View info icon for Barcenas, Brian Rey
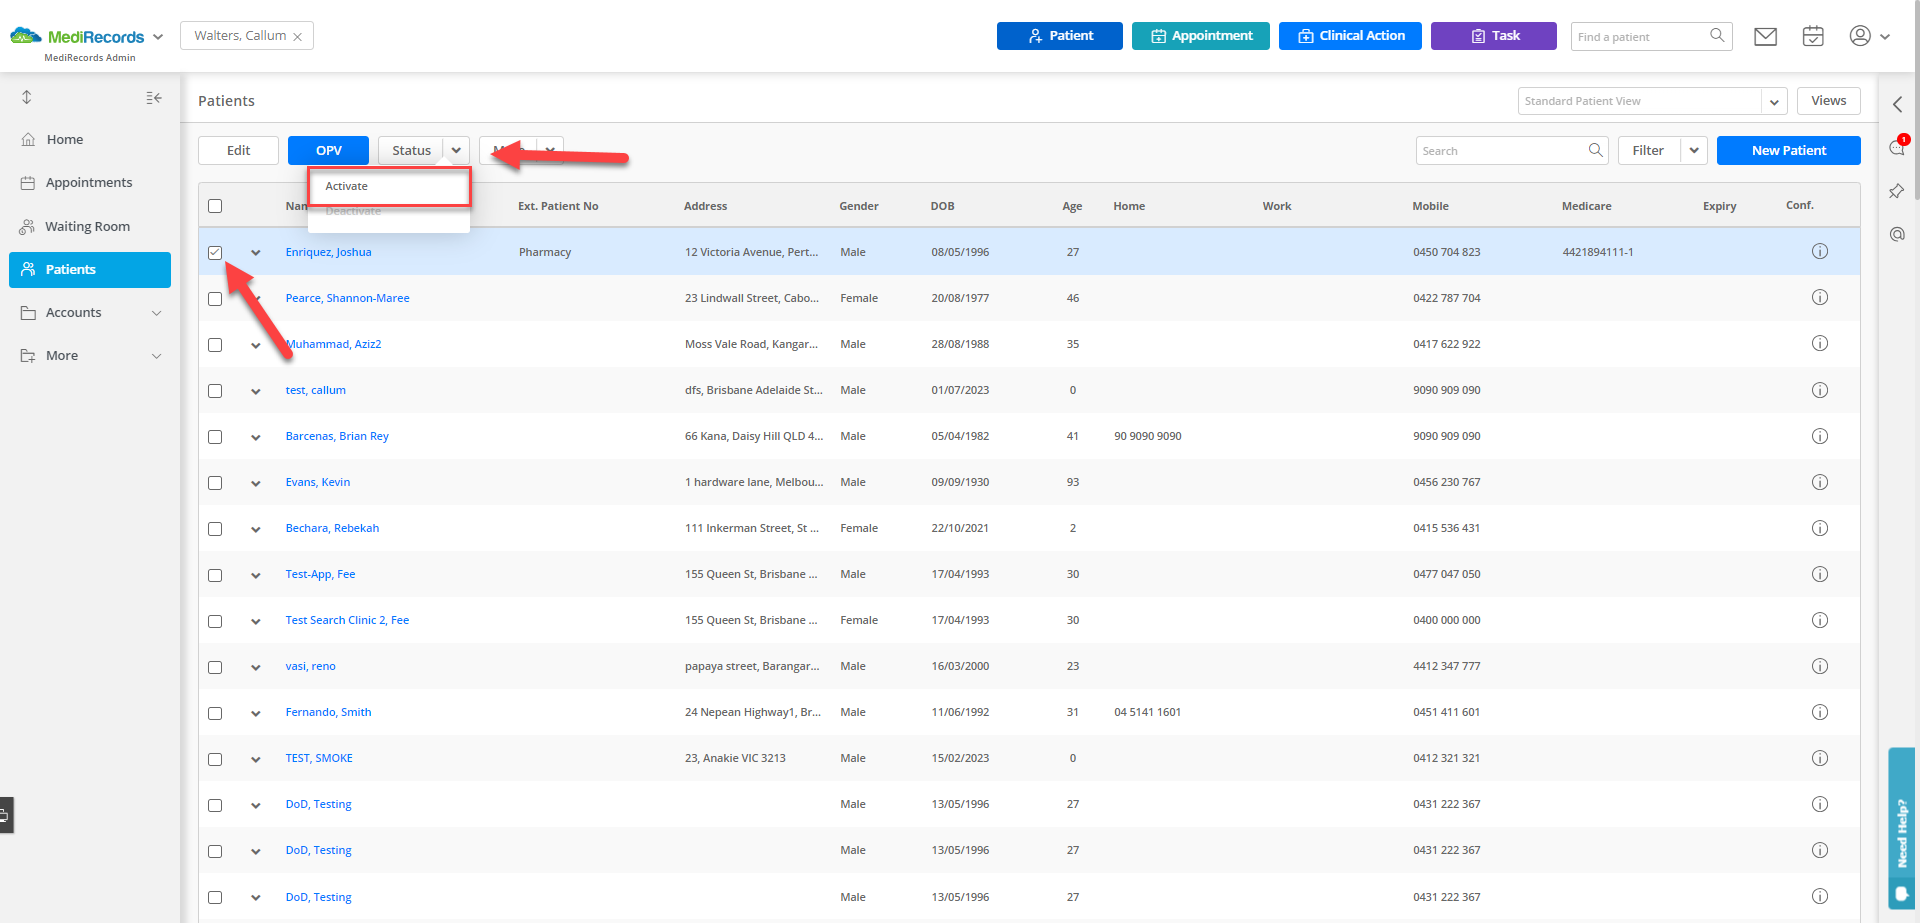Screen dimensions: 1920x923 tap(1820, 436)
